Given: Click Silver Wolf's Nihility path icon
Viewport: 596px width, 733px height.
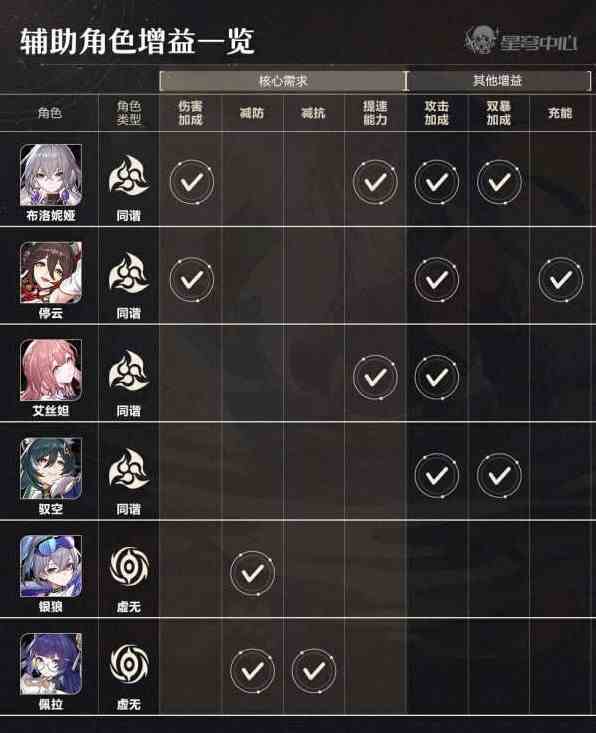Looking at the screenshot, I should click(x=129, y=567).
